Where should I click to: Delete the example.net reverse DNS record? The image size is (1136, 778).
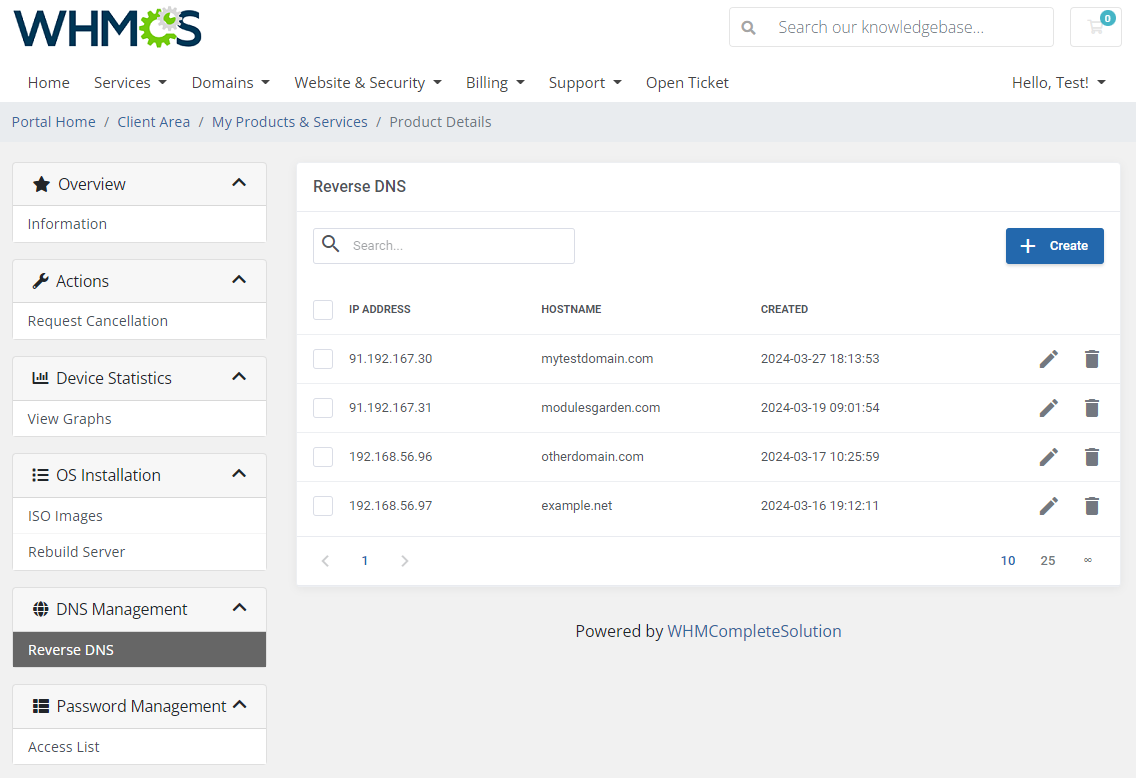1091,506
